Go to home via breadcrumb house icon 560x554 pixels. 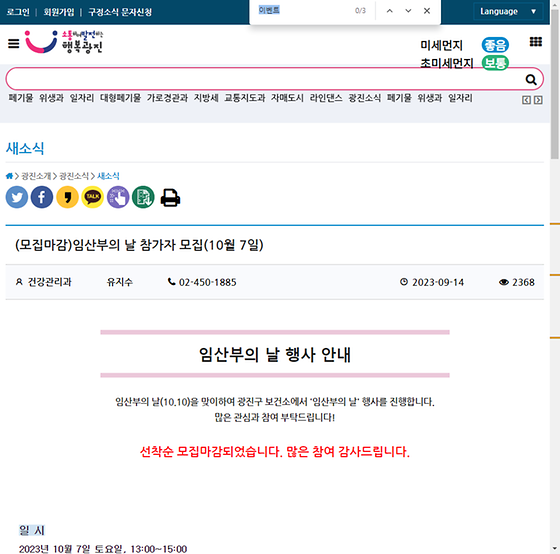click(x=9, y=176)
